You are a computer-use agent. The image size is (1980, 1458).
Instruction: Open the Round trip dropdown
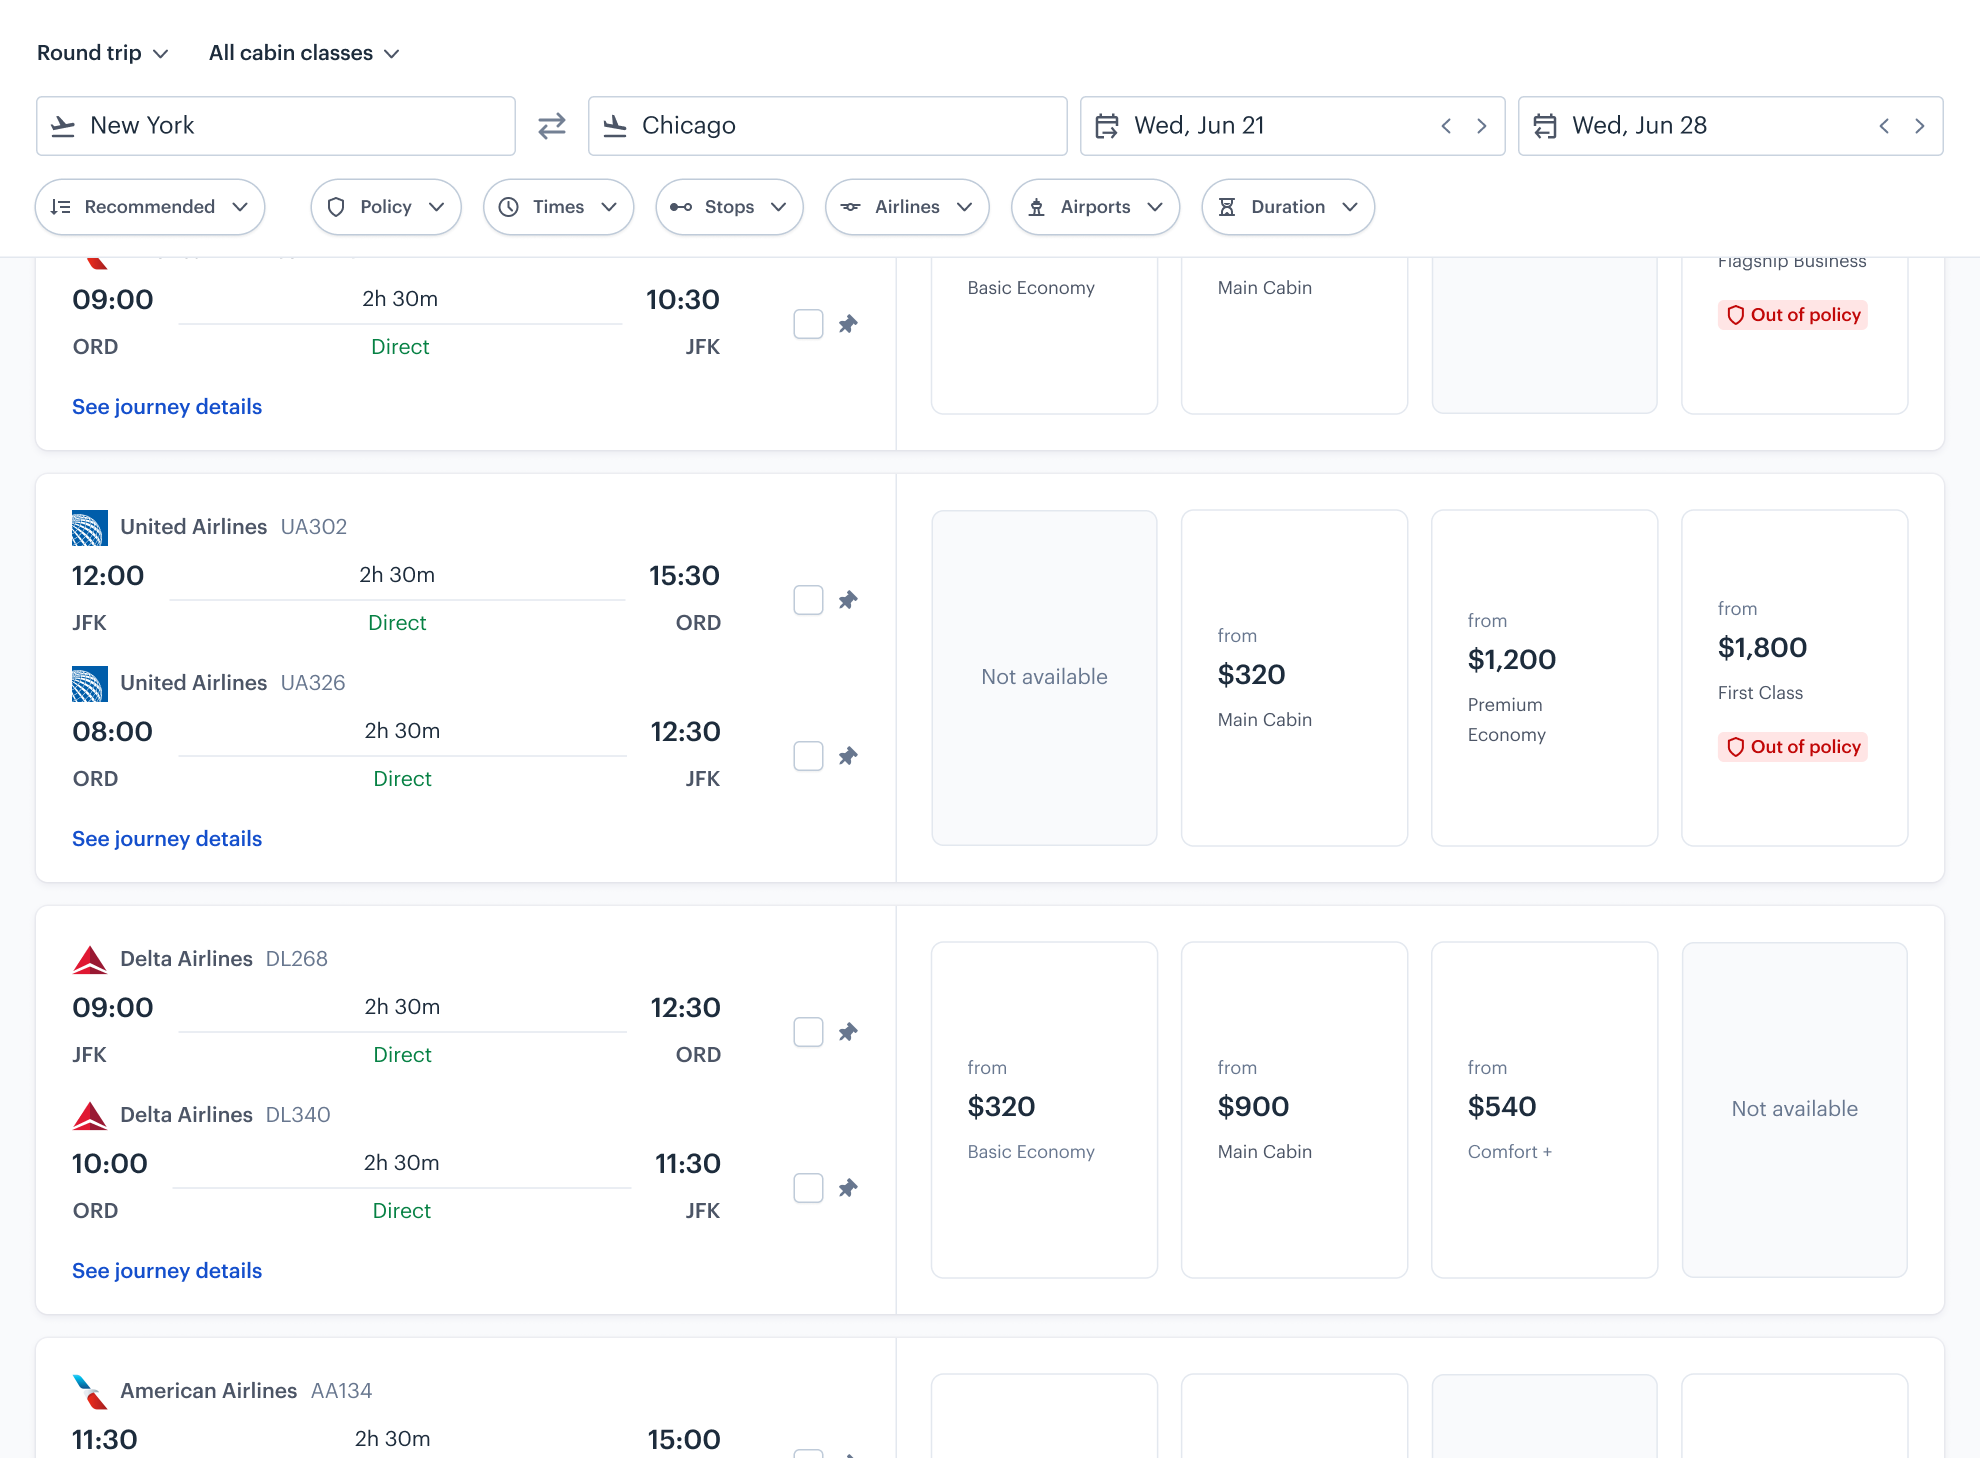click(103, 53)
